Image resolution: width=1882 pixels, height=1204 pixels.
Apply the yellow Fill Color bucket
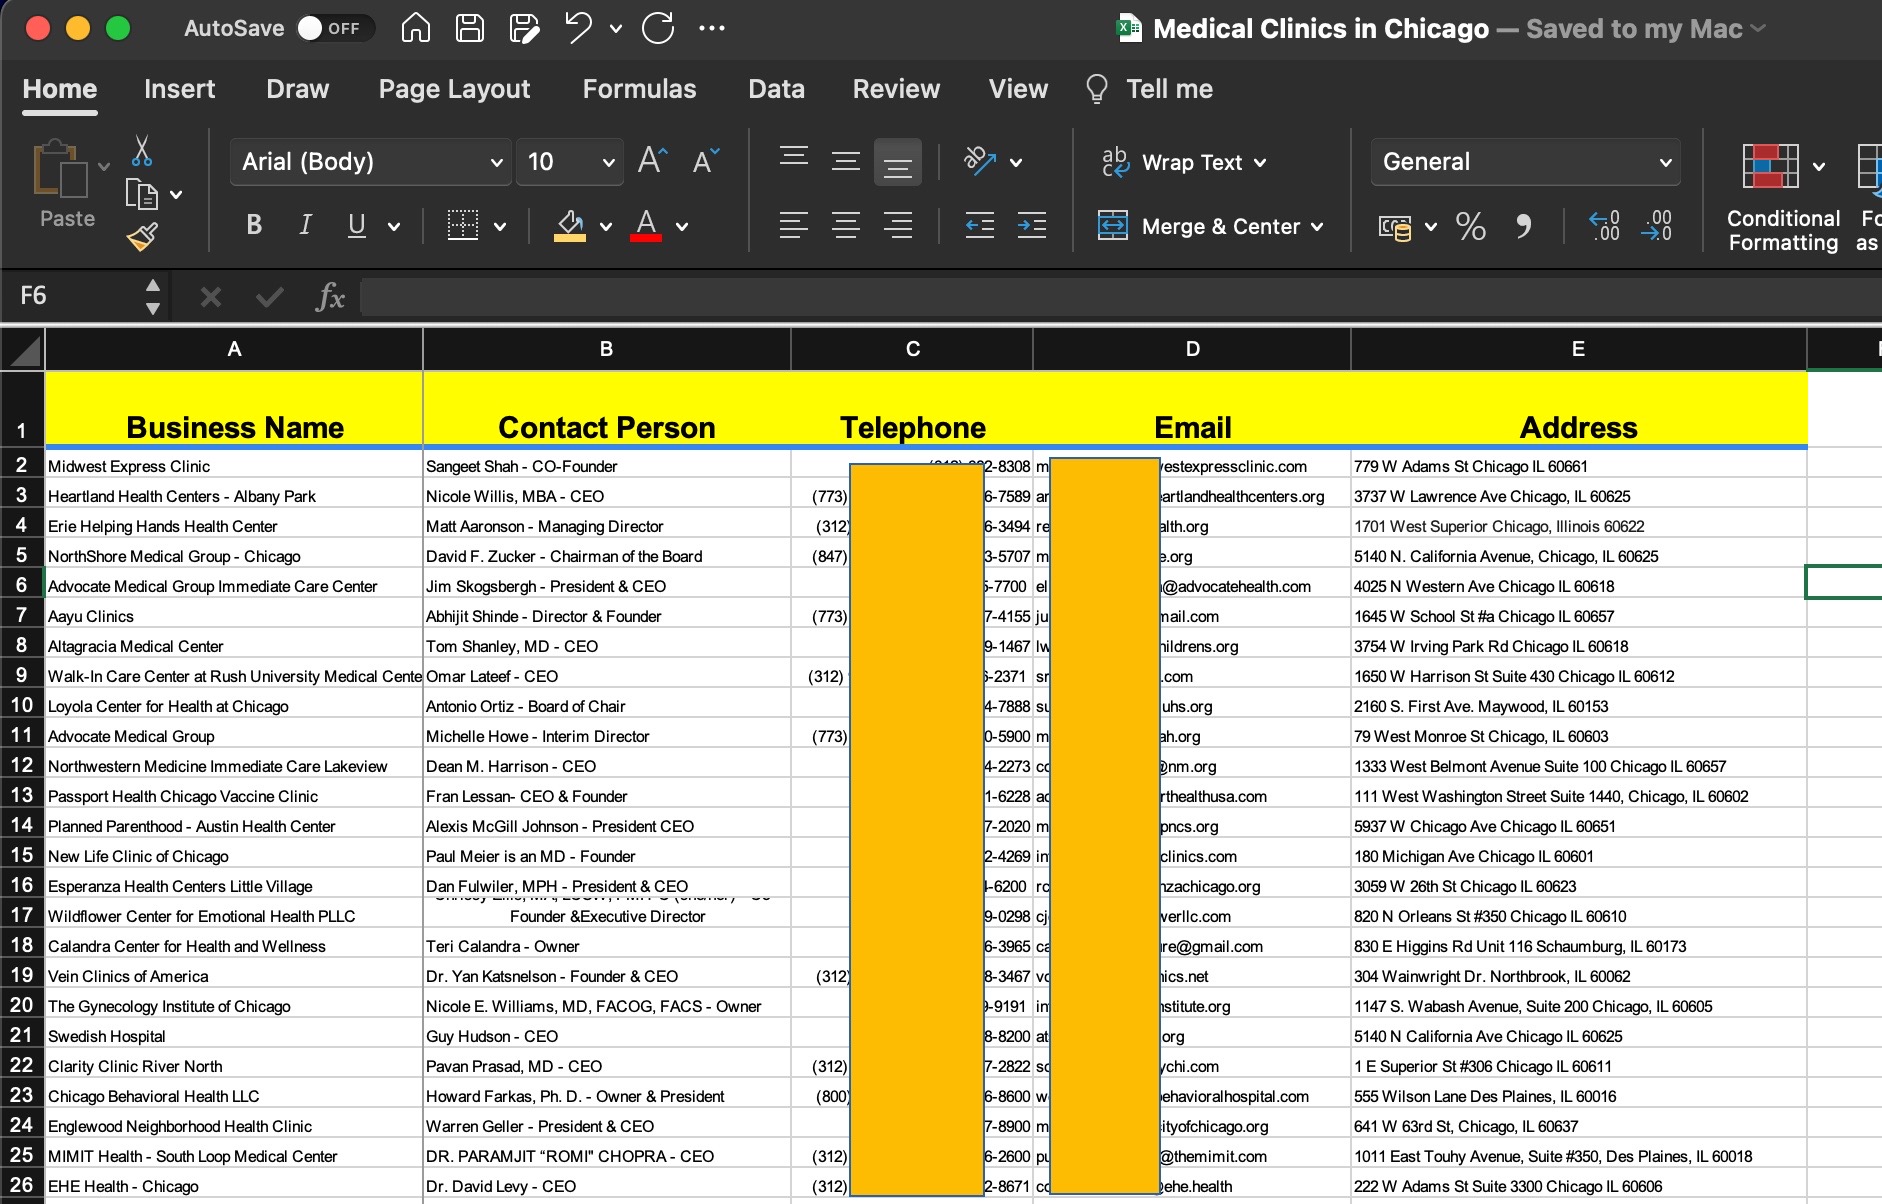coord(570,225)
